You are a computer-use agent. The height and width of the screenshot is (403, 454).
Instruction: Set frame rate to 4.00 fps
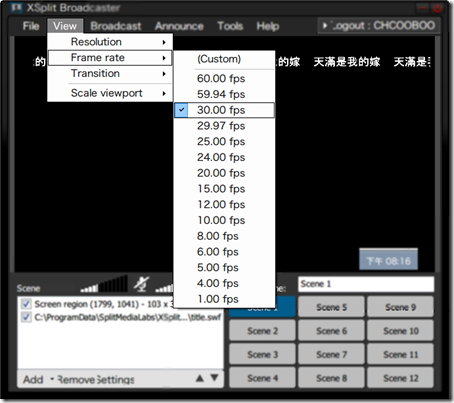click(224, 283)
